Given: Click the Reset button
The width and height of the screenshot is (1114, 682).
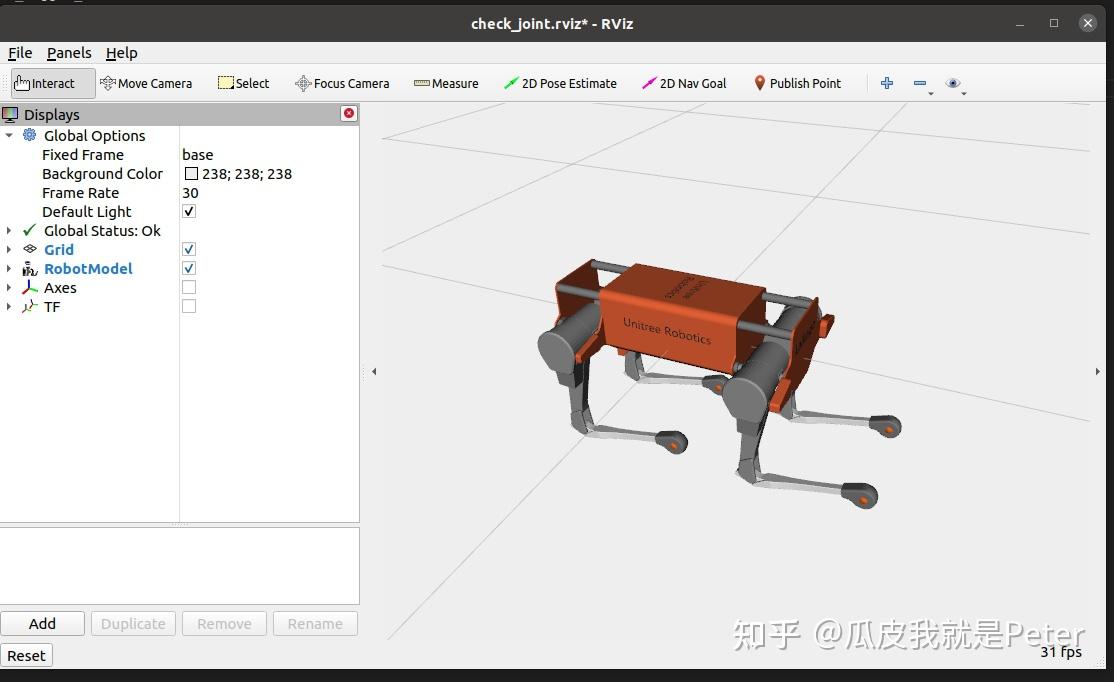Looking at the screenshot, I should [26, 656].
